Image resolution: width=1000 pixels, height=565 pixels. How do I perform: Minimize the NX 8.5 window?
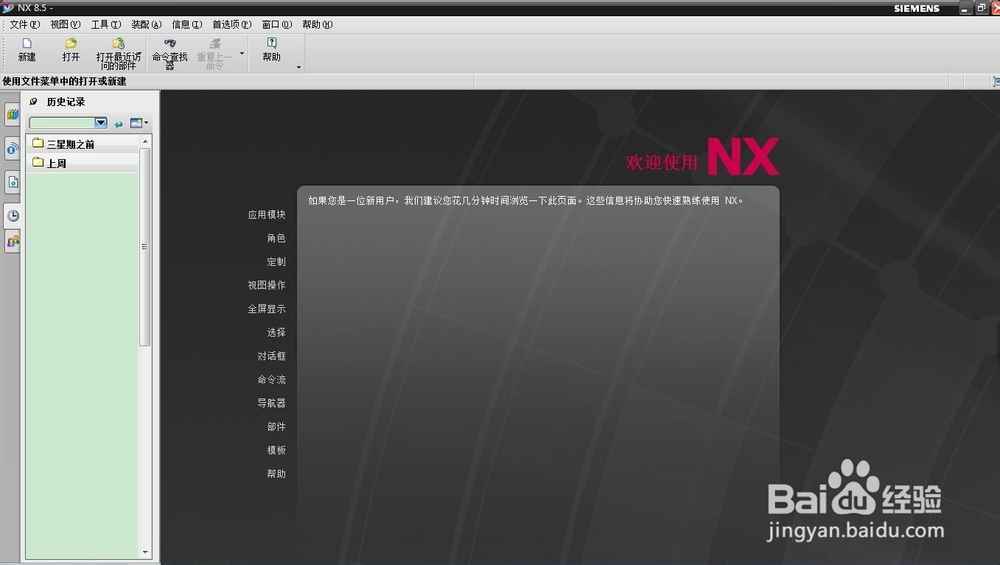(x=965, y=8)
